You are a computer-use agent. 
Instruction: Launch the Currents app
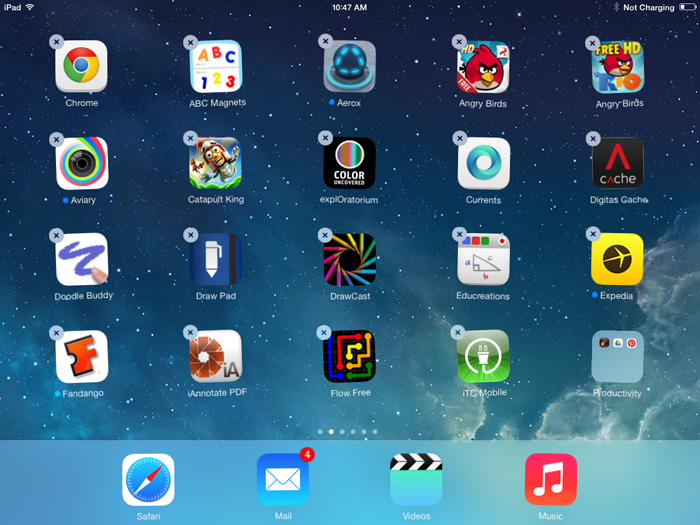point(484,163)
